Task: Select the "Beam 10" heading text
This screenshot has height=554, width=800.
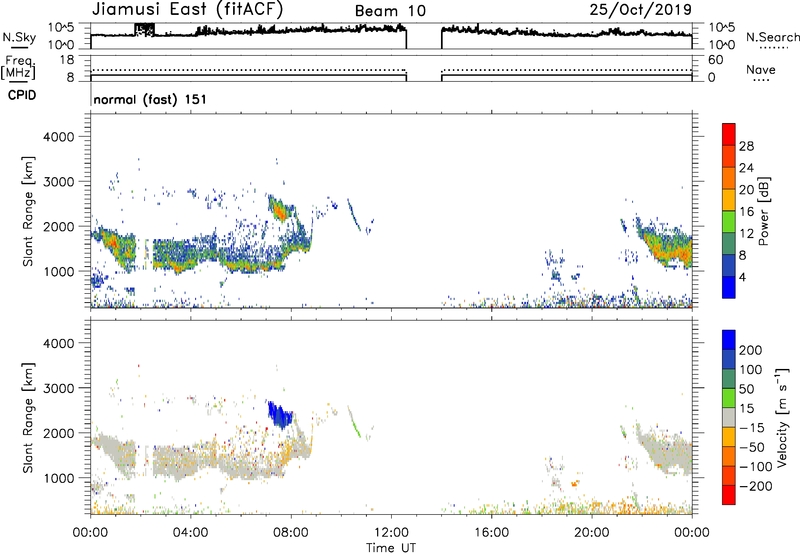Action: [x=390, y=11]
